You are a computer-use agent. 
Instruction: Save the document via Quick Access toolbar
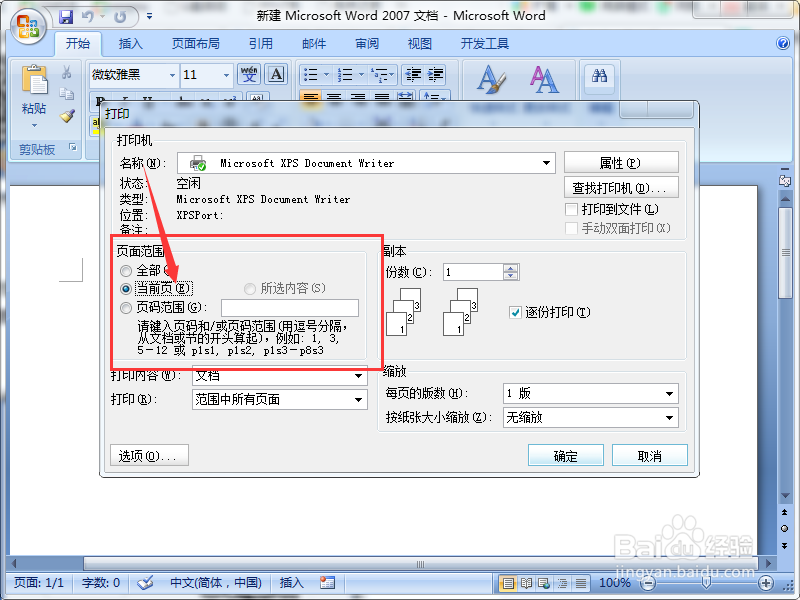tap(66, 17)
